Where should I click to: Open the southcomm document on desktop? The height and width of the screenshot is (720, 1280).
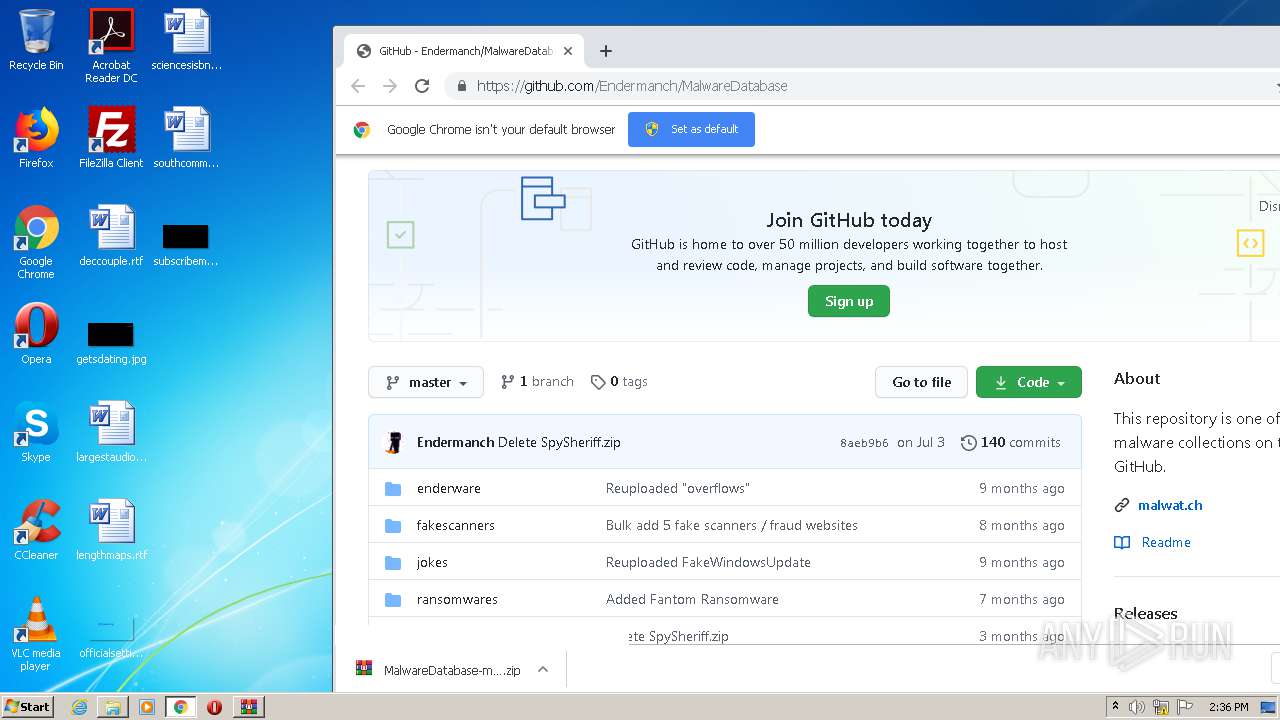click(187, 138)
